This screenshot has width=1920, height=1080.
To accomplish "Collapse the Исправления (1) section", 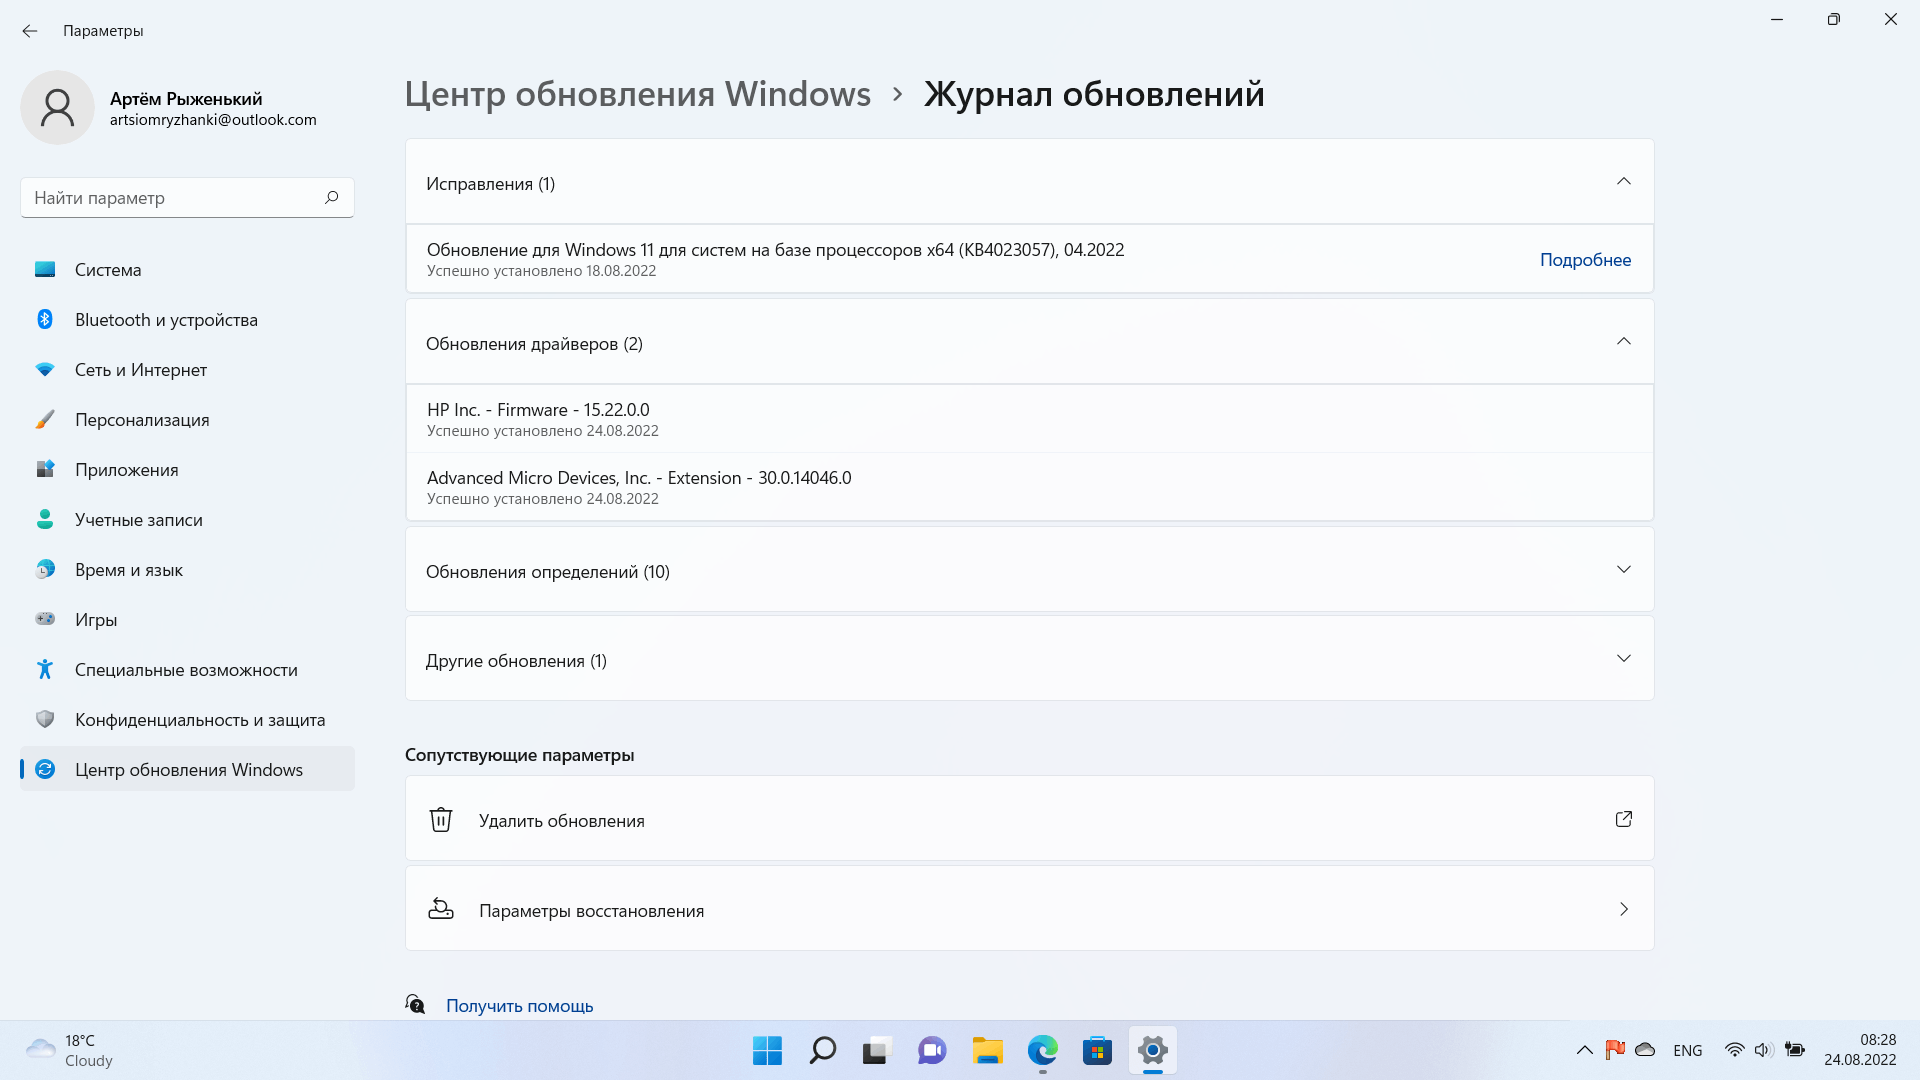I will [1623, 182].
